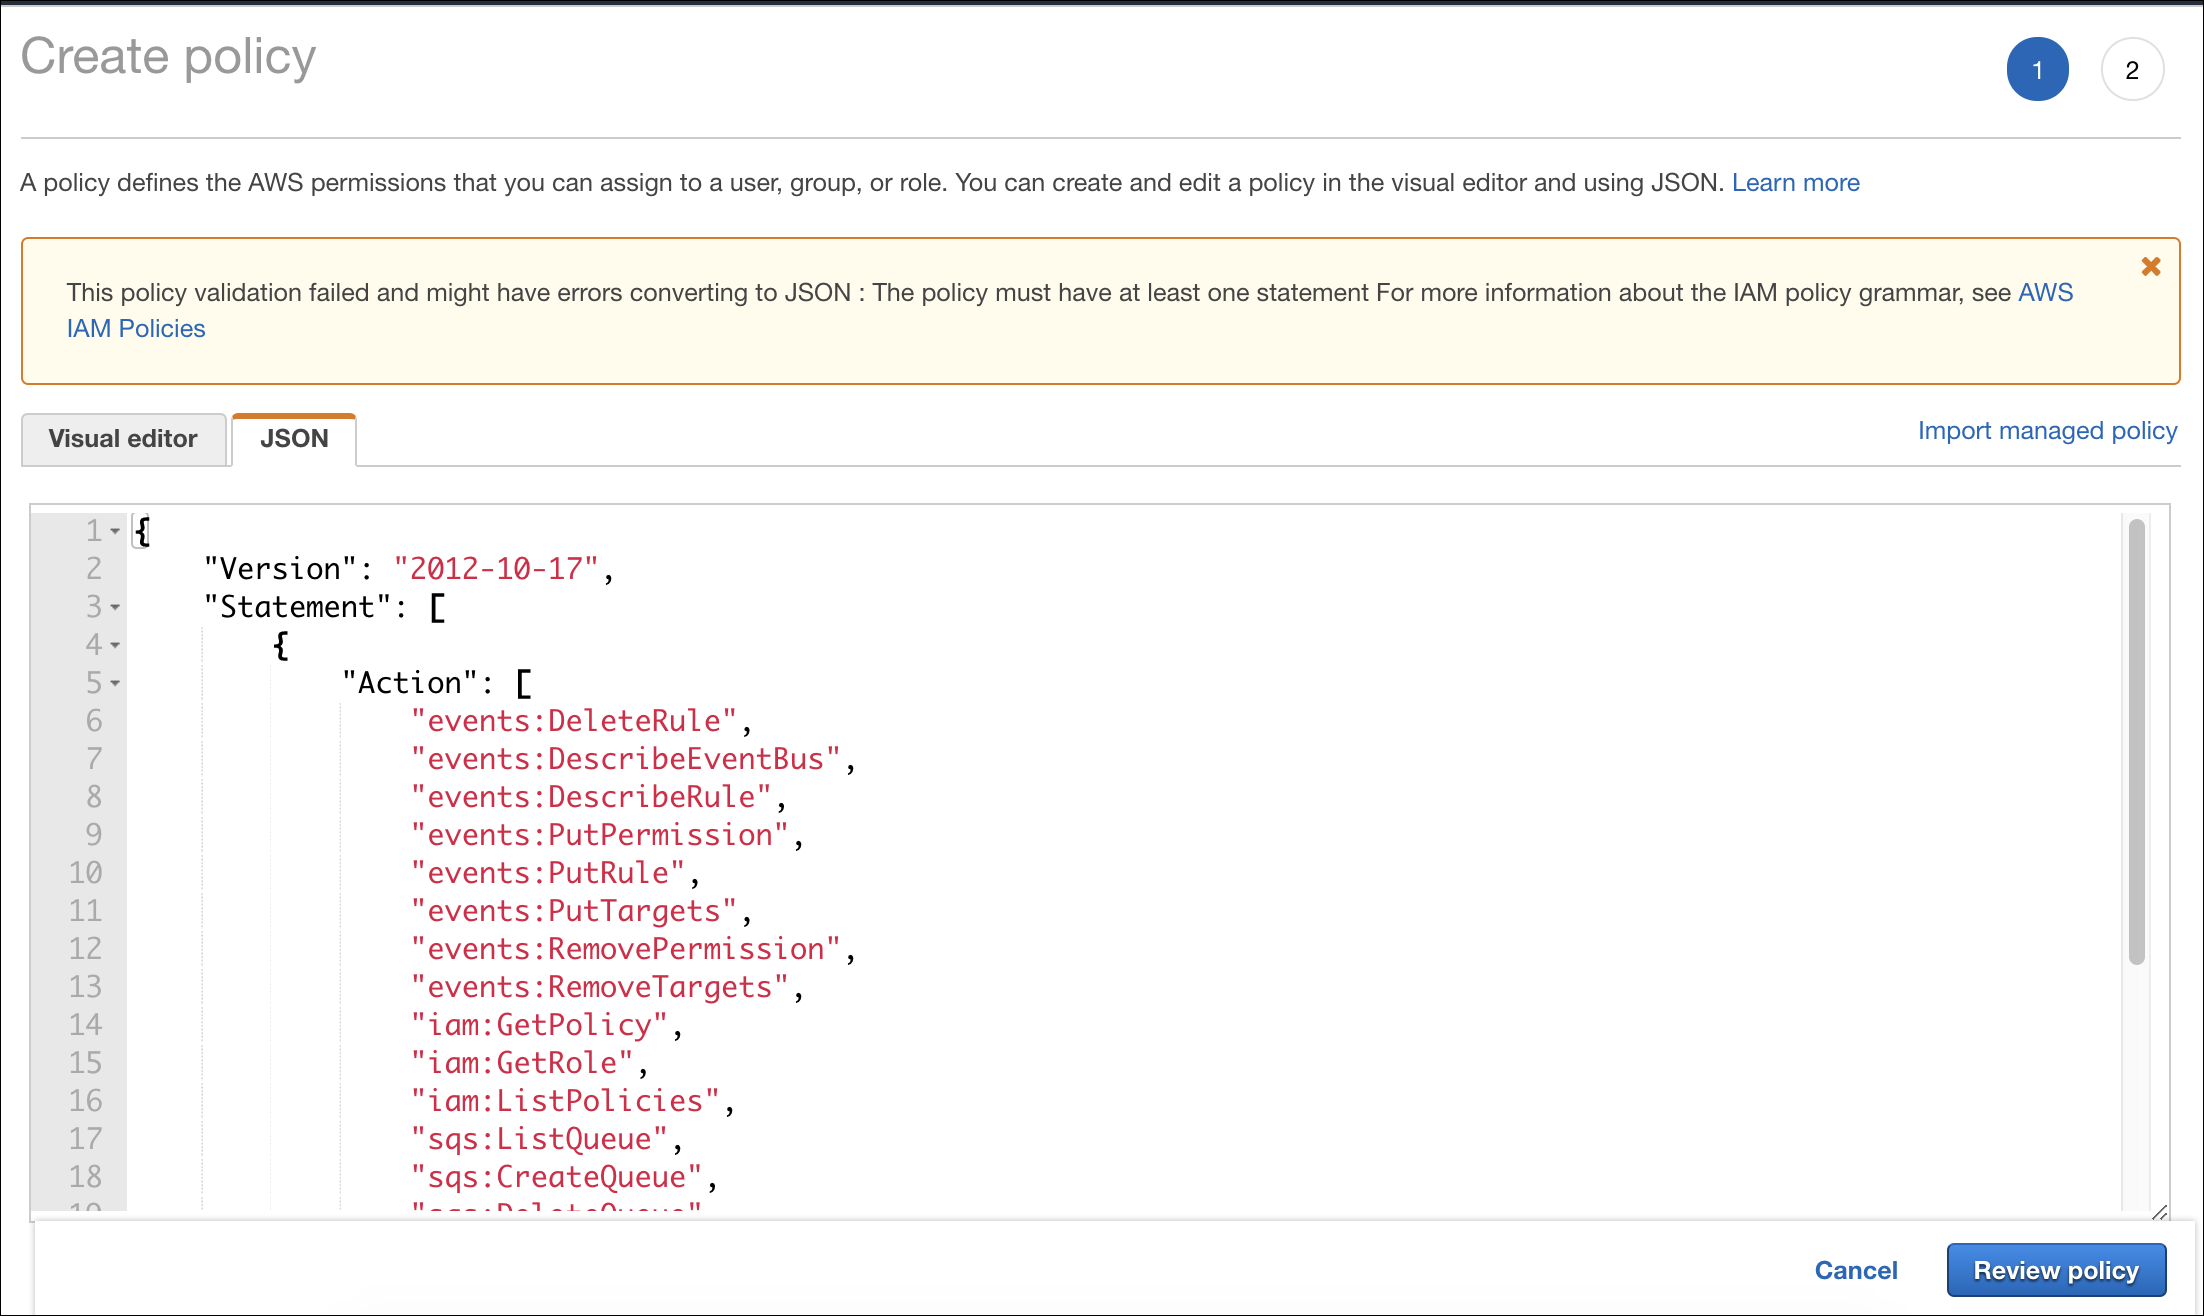Collapse the Action array fold arrow on line 5
Screen dimensions: 2204x1316
pos(115,683)
